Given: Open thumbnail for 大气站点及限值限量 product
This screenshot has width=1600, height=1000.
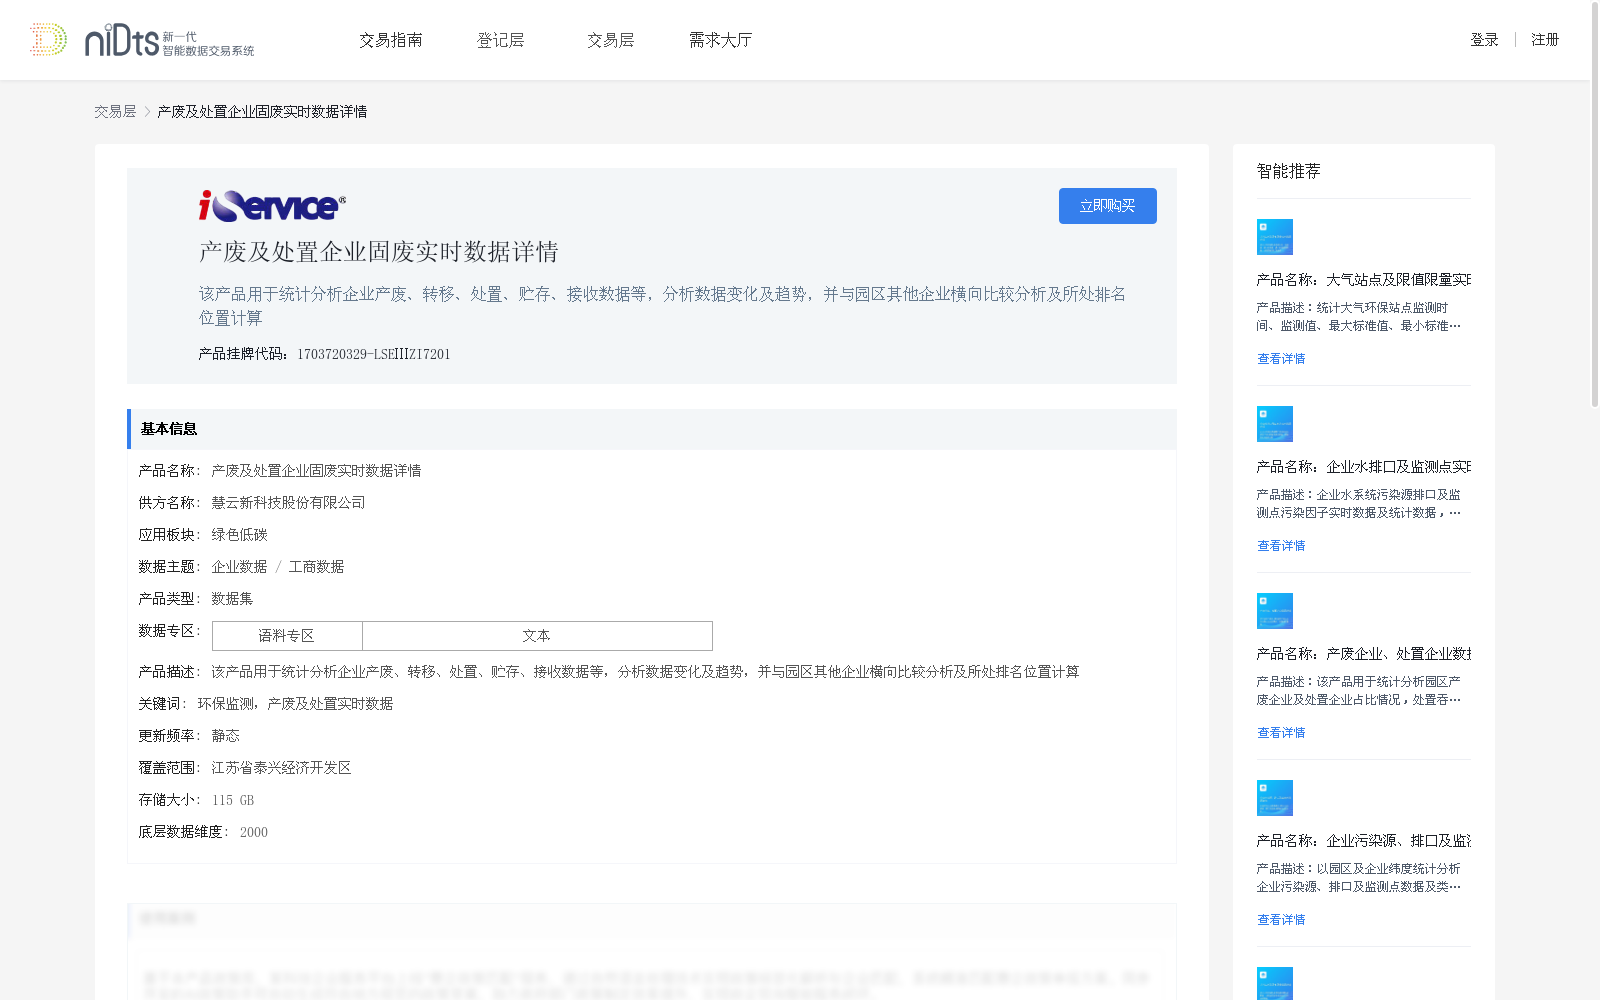Looking at the screenshot, I should 1275,237.
